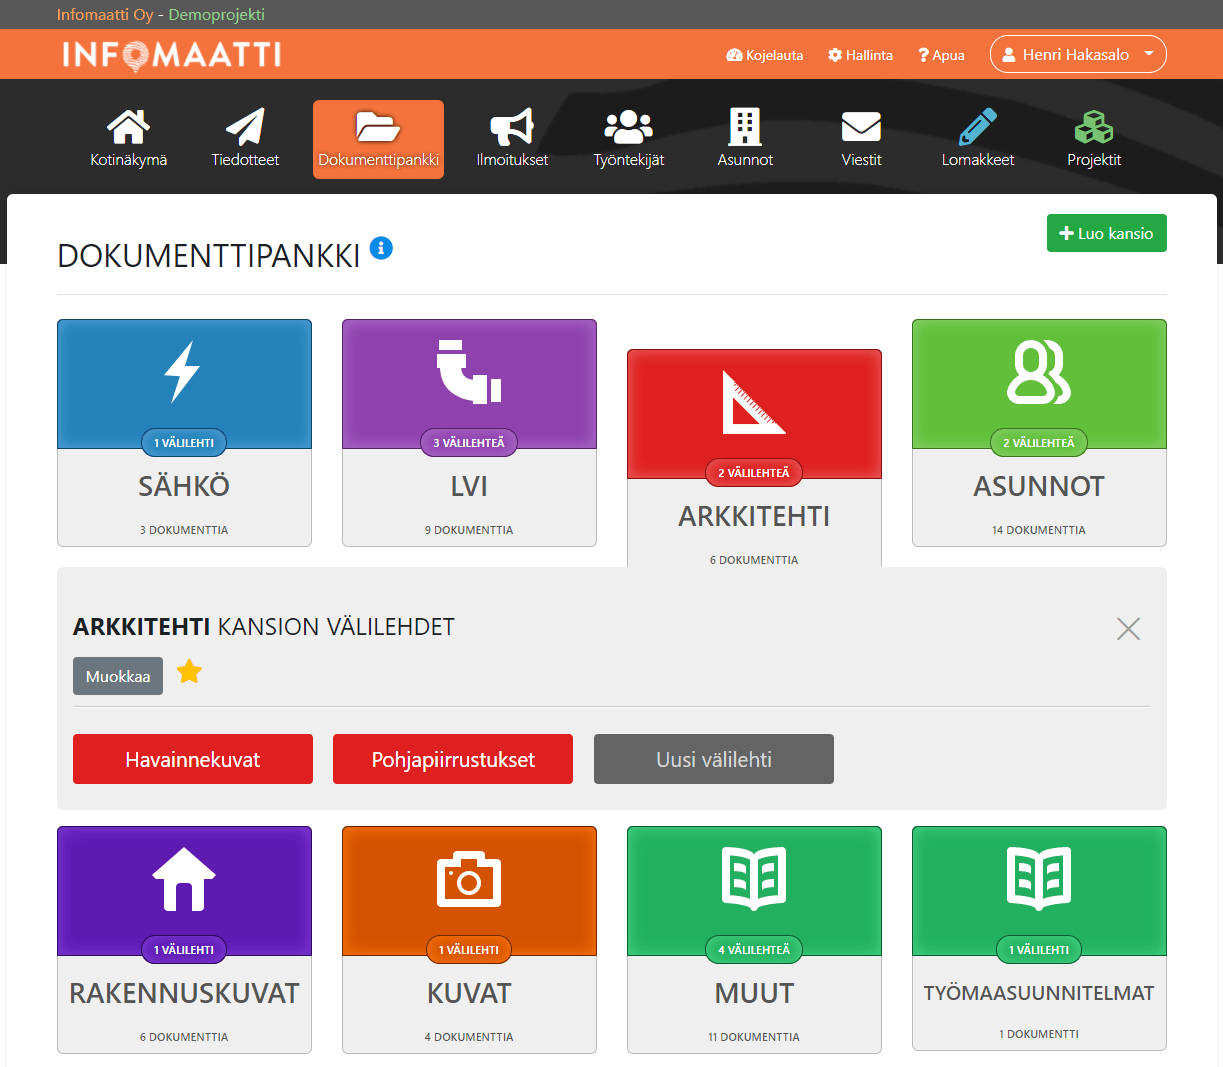The image size is (1223, 1067).
Task: Click '14 DOKUMENTTIA' under Asunnot
Action: click(x=1039, y=530)
